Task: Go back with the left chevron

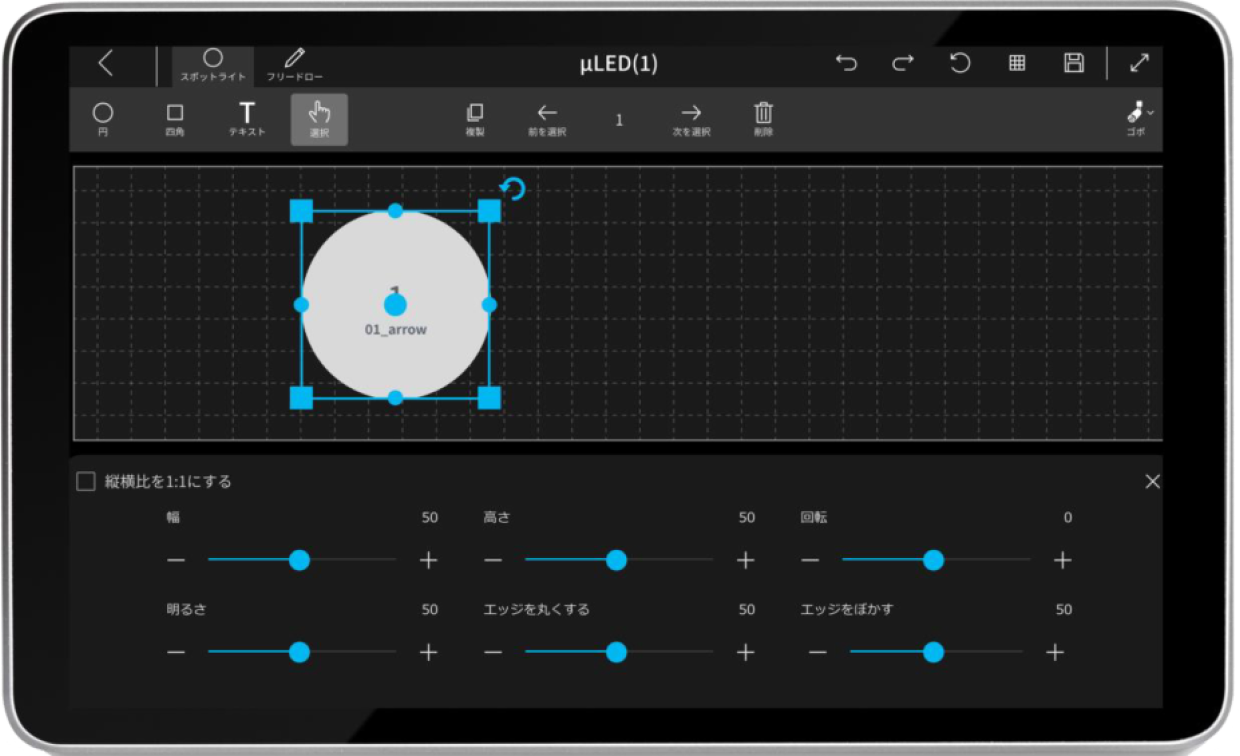Action: point(106,64)
